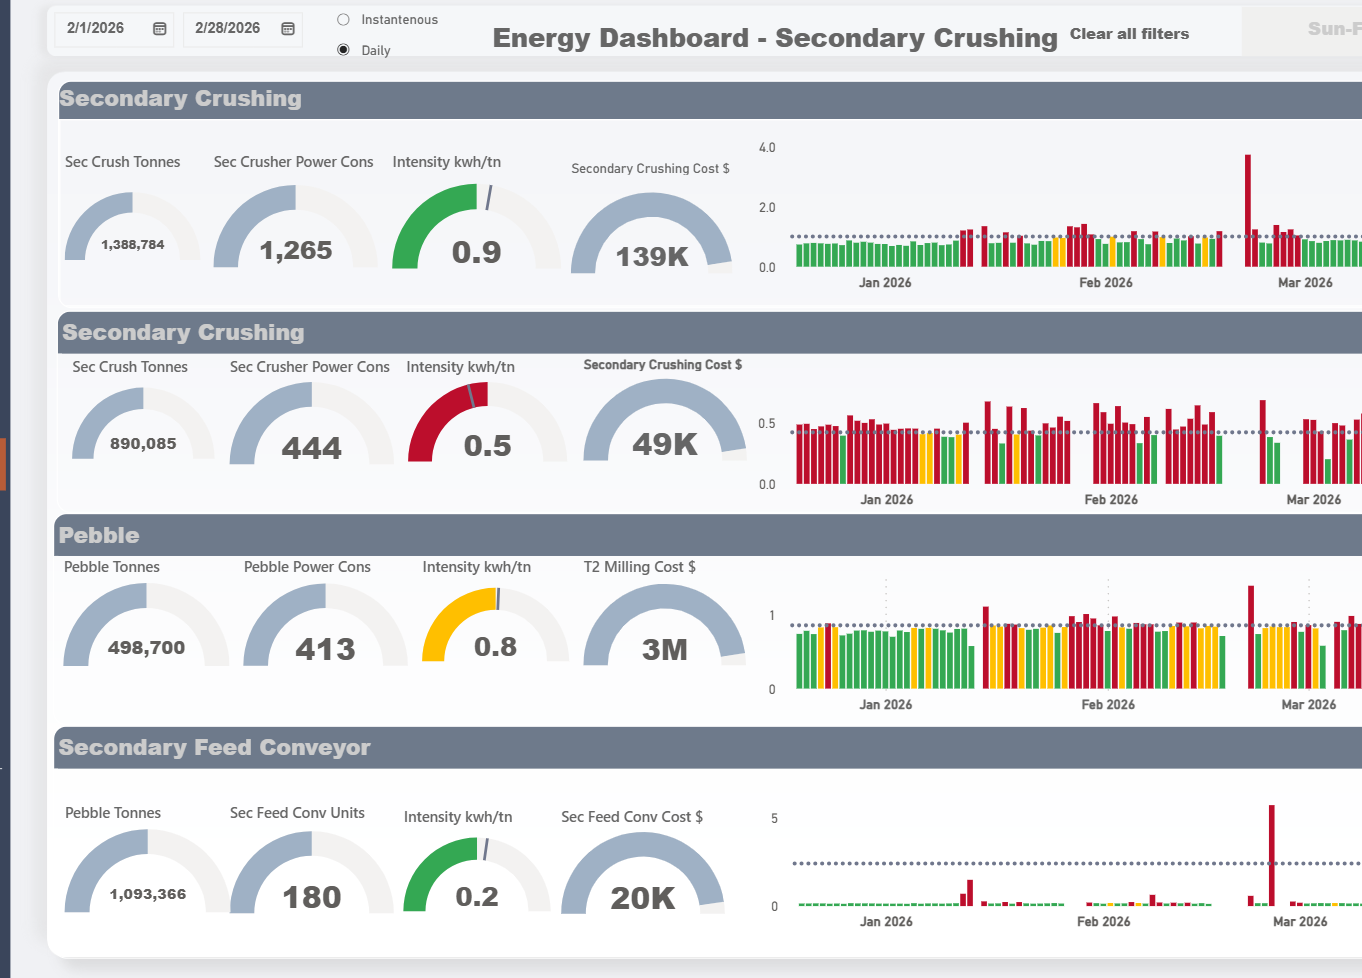
Task: Click the tall red spike bar in top chart
Action: coord(1247,200)
